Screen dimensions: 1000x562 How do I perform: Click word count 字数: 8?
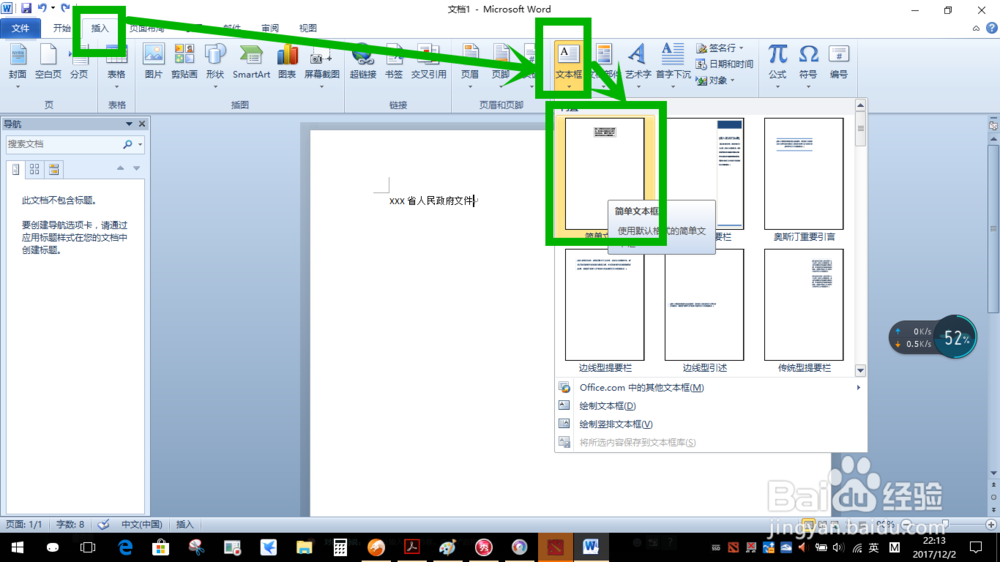click(70, 524)
